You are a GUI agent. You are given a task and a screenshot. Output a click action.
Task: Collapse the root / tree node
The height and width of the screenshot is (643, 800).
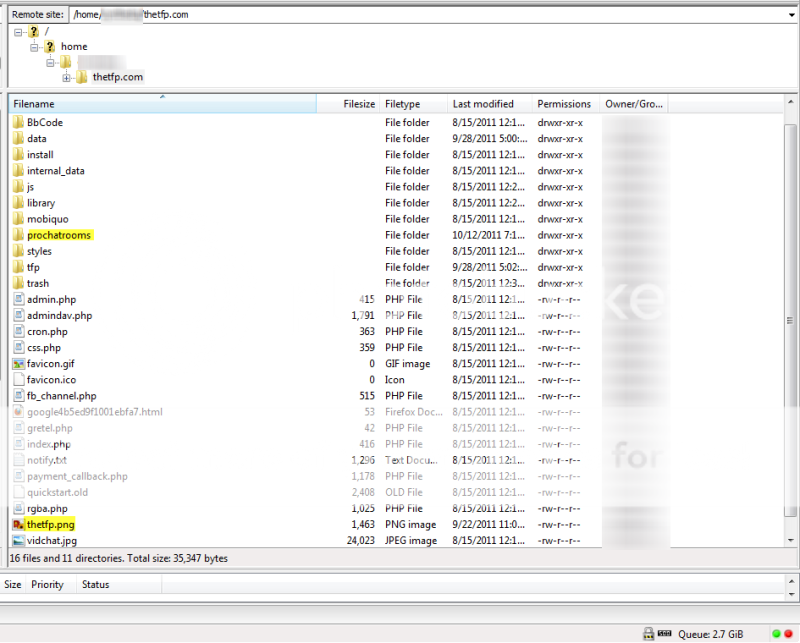(x=16, y=31)
